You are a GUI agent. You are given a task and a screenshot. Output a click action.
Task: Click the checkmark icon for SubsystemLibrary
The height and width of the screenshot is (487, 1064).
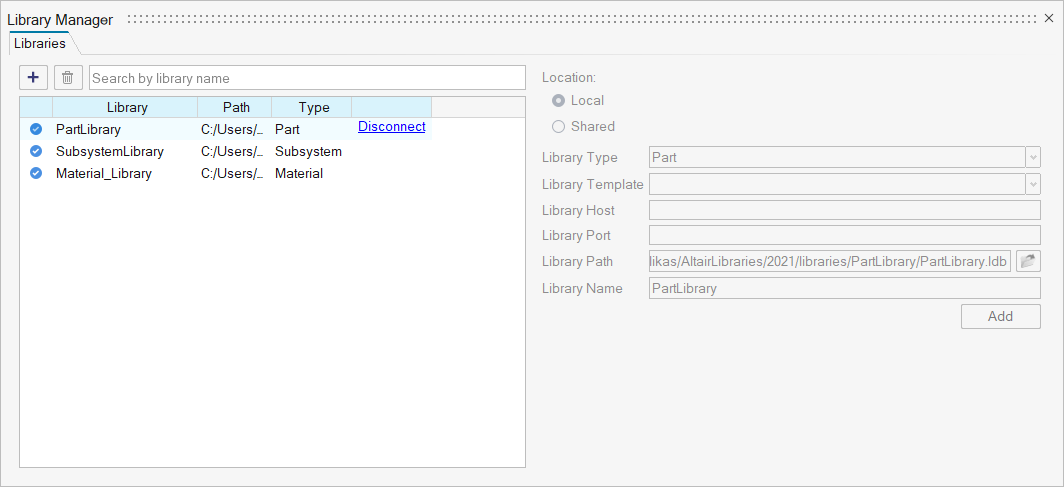coord(36,152)
